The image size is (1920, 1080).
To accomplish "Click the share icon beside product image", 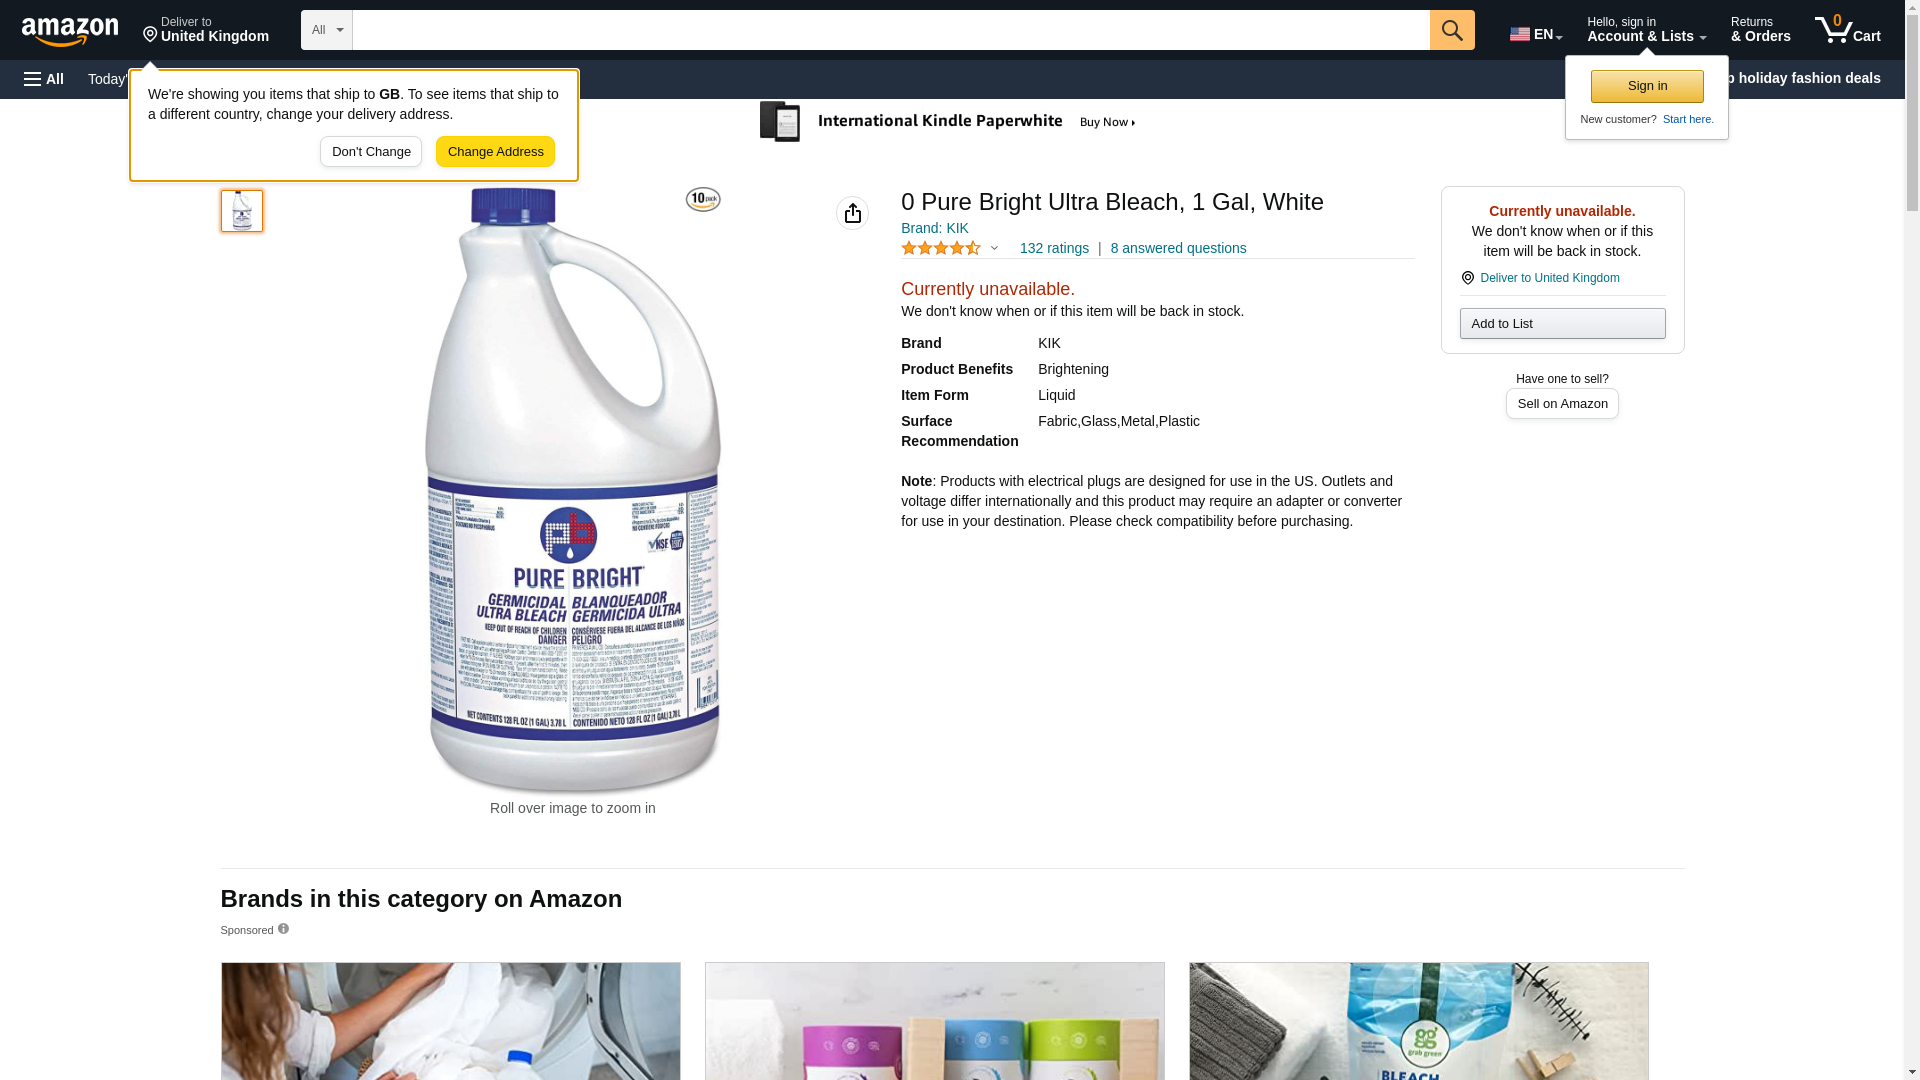I will pyautogui.click(x=853, y=213).
